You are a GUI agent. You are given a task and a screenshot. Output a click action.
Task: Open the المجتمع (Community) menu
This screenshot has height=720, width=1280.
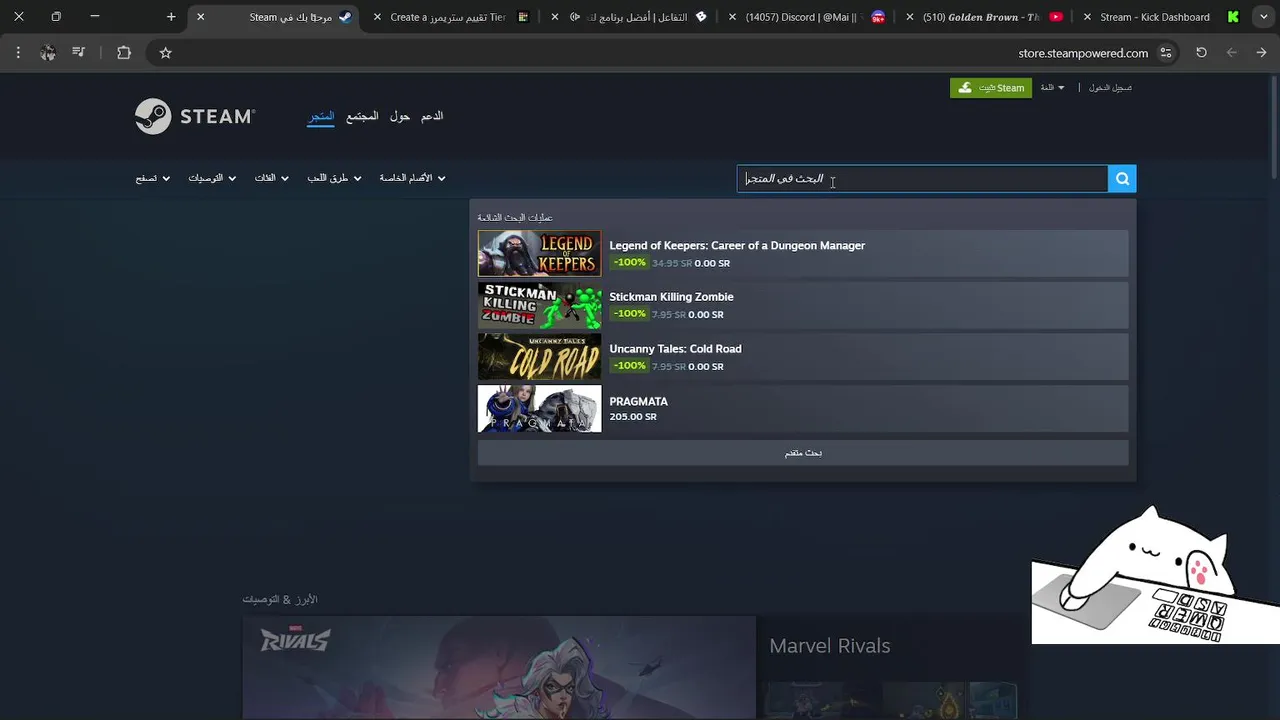pos(362,116)
